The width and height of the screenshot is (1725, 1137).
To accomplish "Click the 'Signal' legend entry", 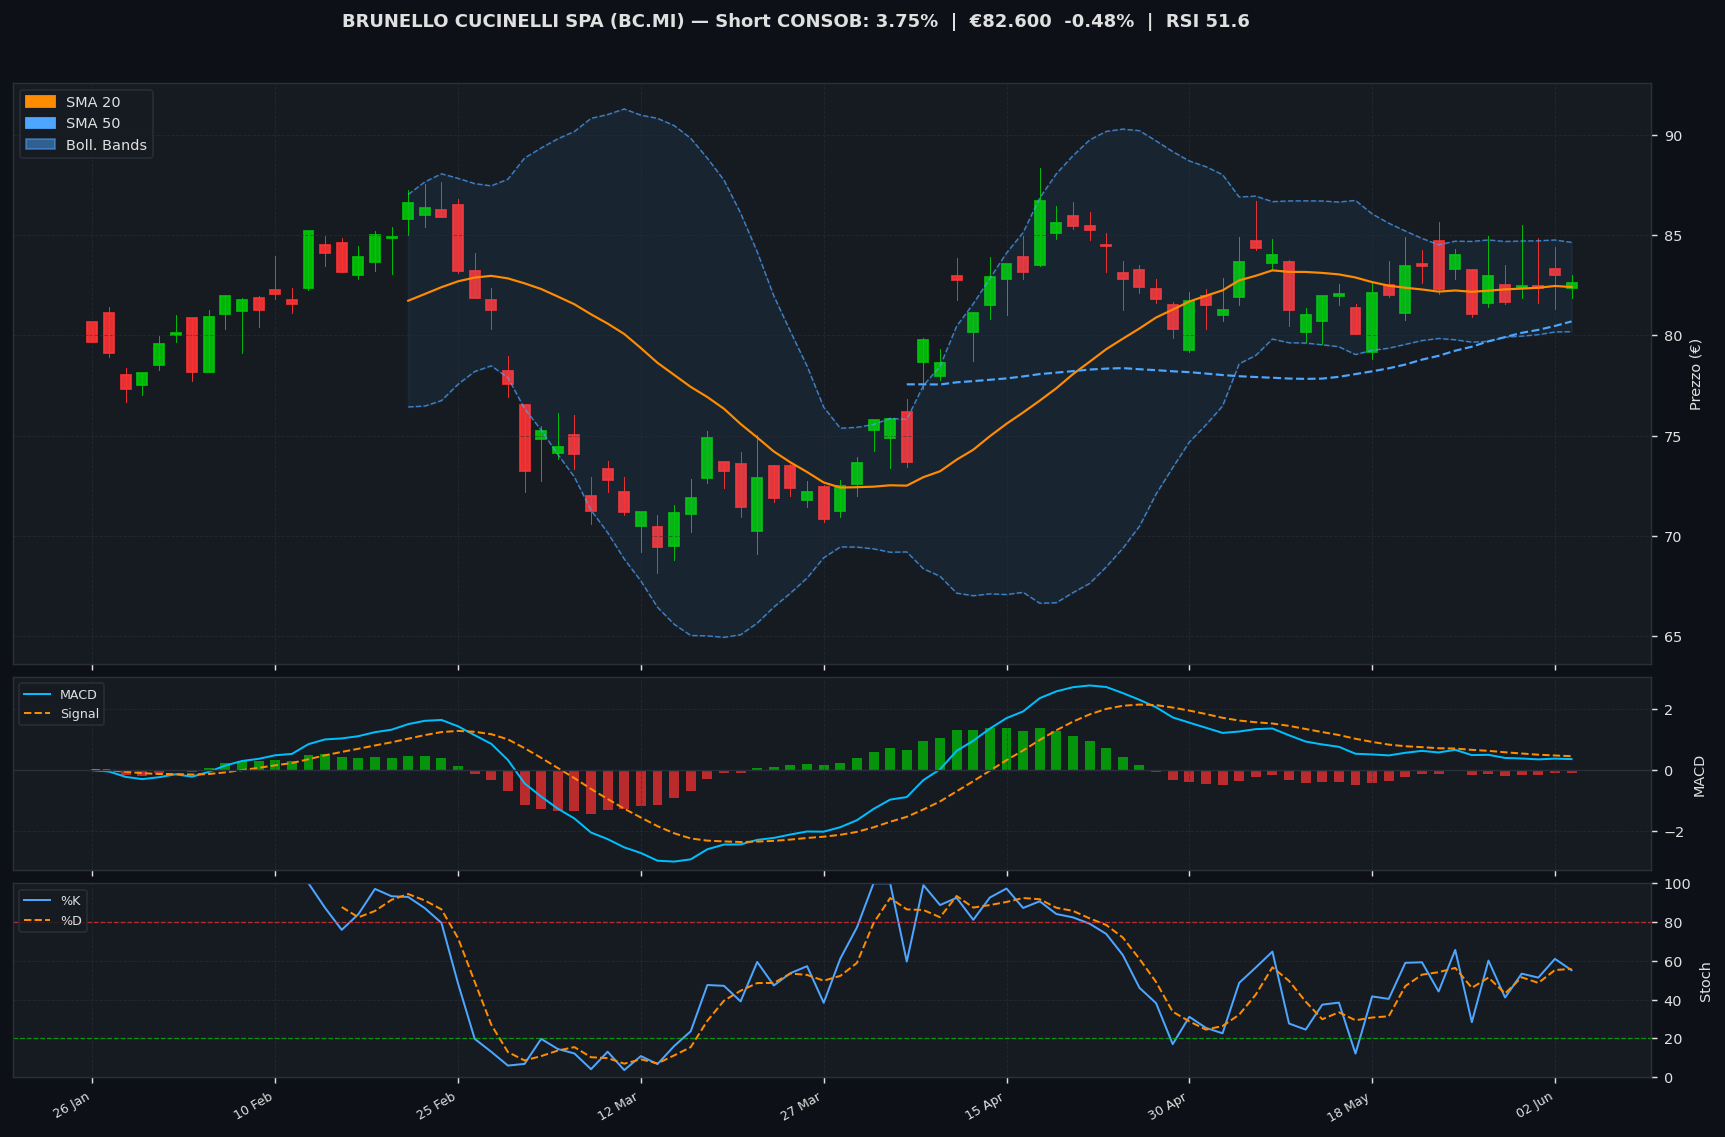I will coord(61,714).
